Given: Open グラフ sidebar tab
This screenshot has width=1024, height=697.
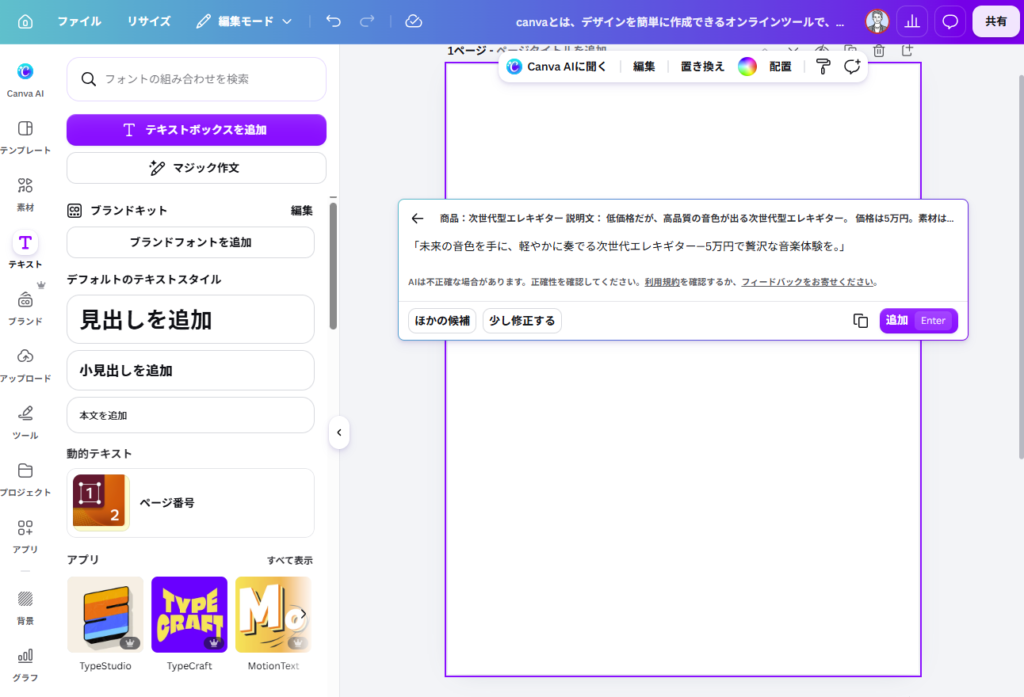Looking at the screenshot, I should [x=25, y=664].
